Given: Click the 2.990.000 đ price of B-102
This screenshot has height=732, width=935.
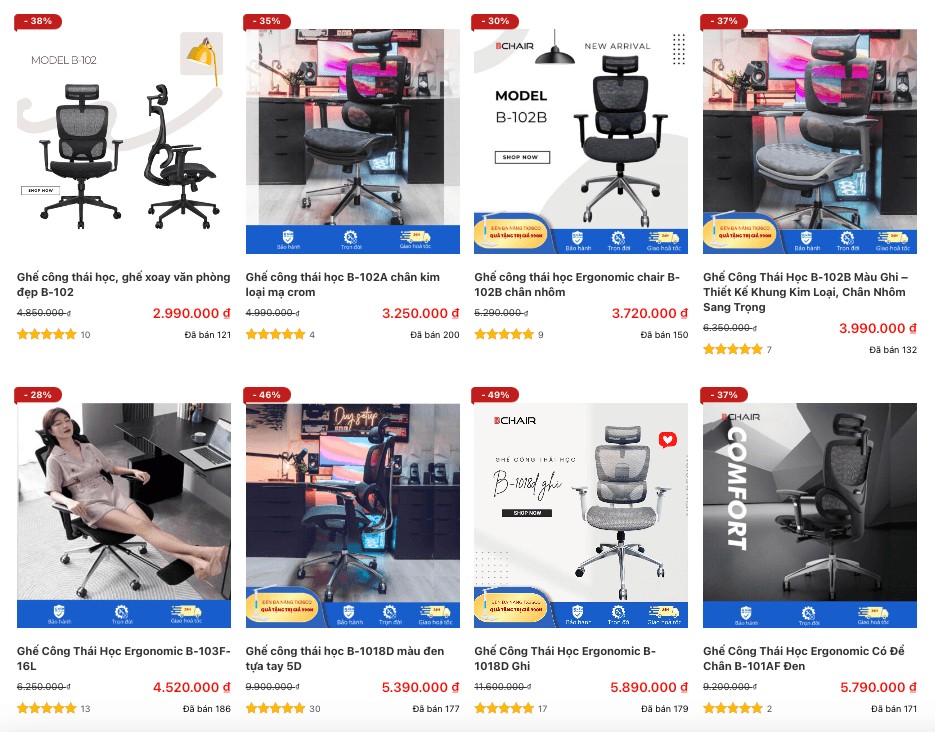Looking at the screenshot, I should pyautogui.click(x=191, y=314).
